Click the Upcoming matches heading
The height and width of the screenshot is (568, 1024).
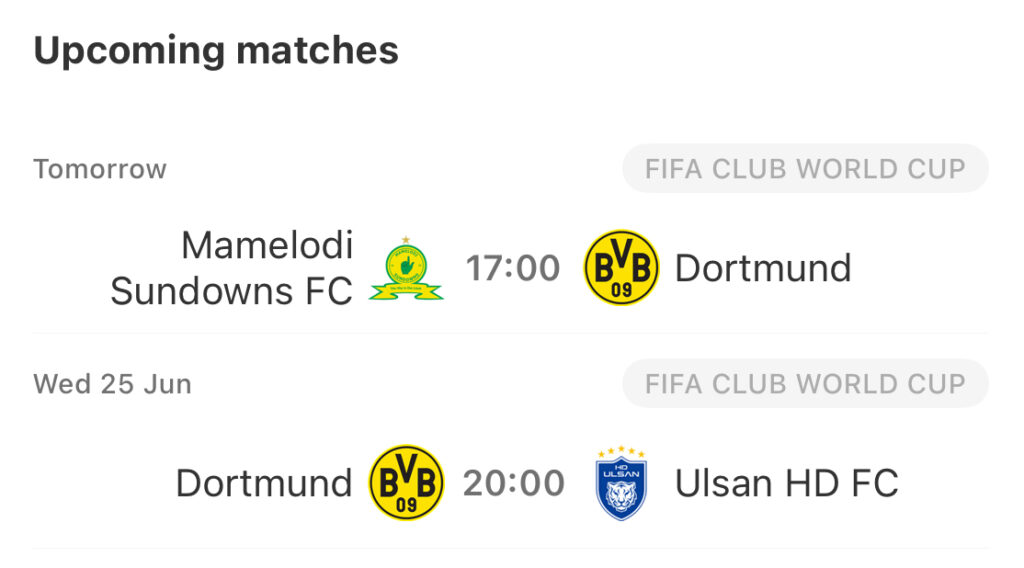pos(216,51)
